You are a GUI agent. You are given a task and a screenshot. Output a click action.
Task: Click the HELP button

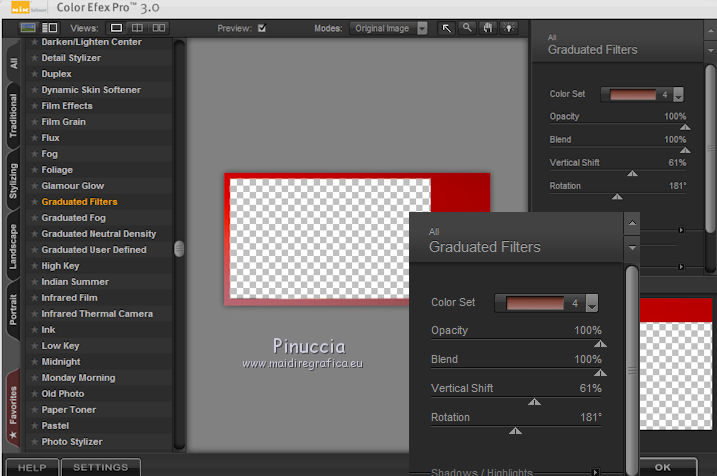(x=32, y=467)
